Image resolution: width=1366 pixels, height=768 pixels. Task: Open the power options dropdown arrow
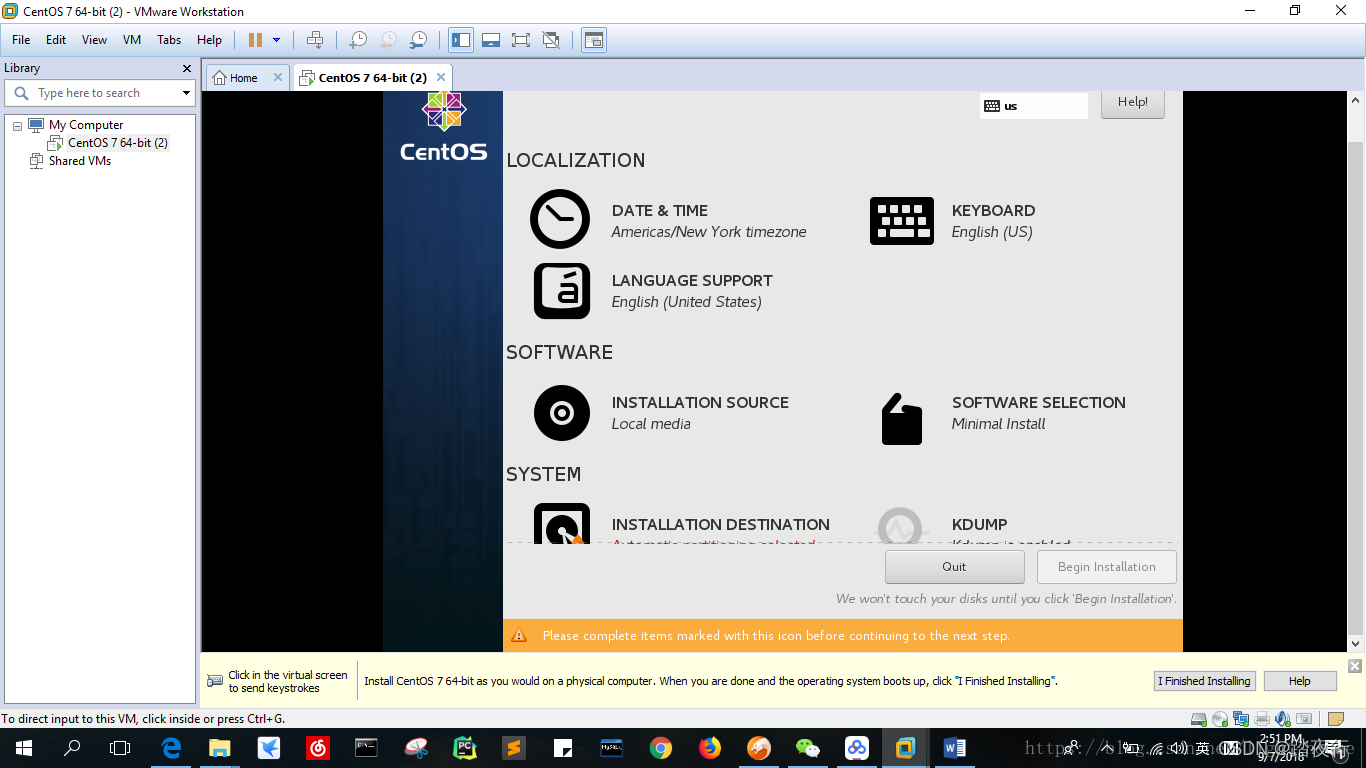pyautogui.click(x=277, y=40)
